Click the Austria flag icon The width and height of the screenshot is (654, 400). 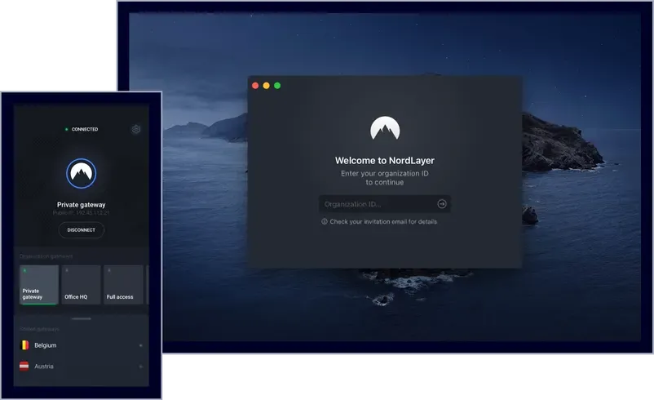tap(24, 367)
